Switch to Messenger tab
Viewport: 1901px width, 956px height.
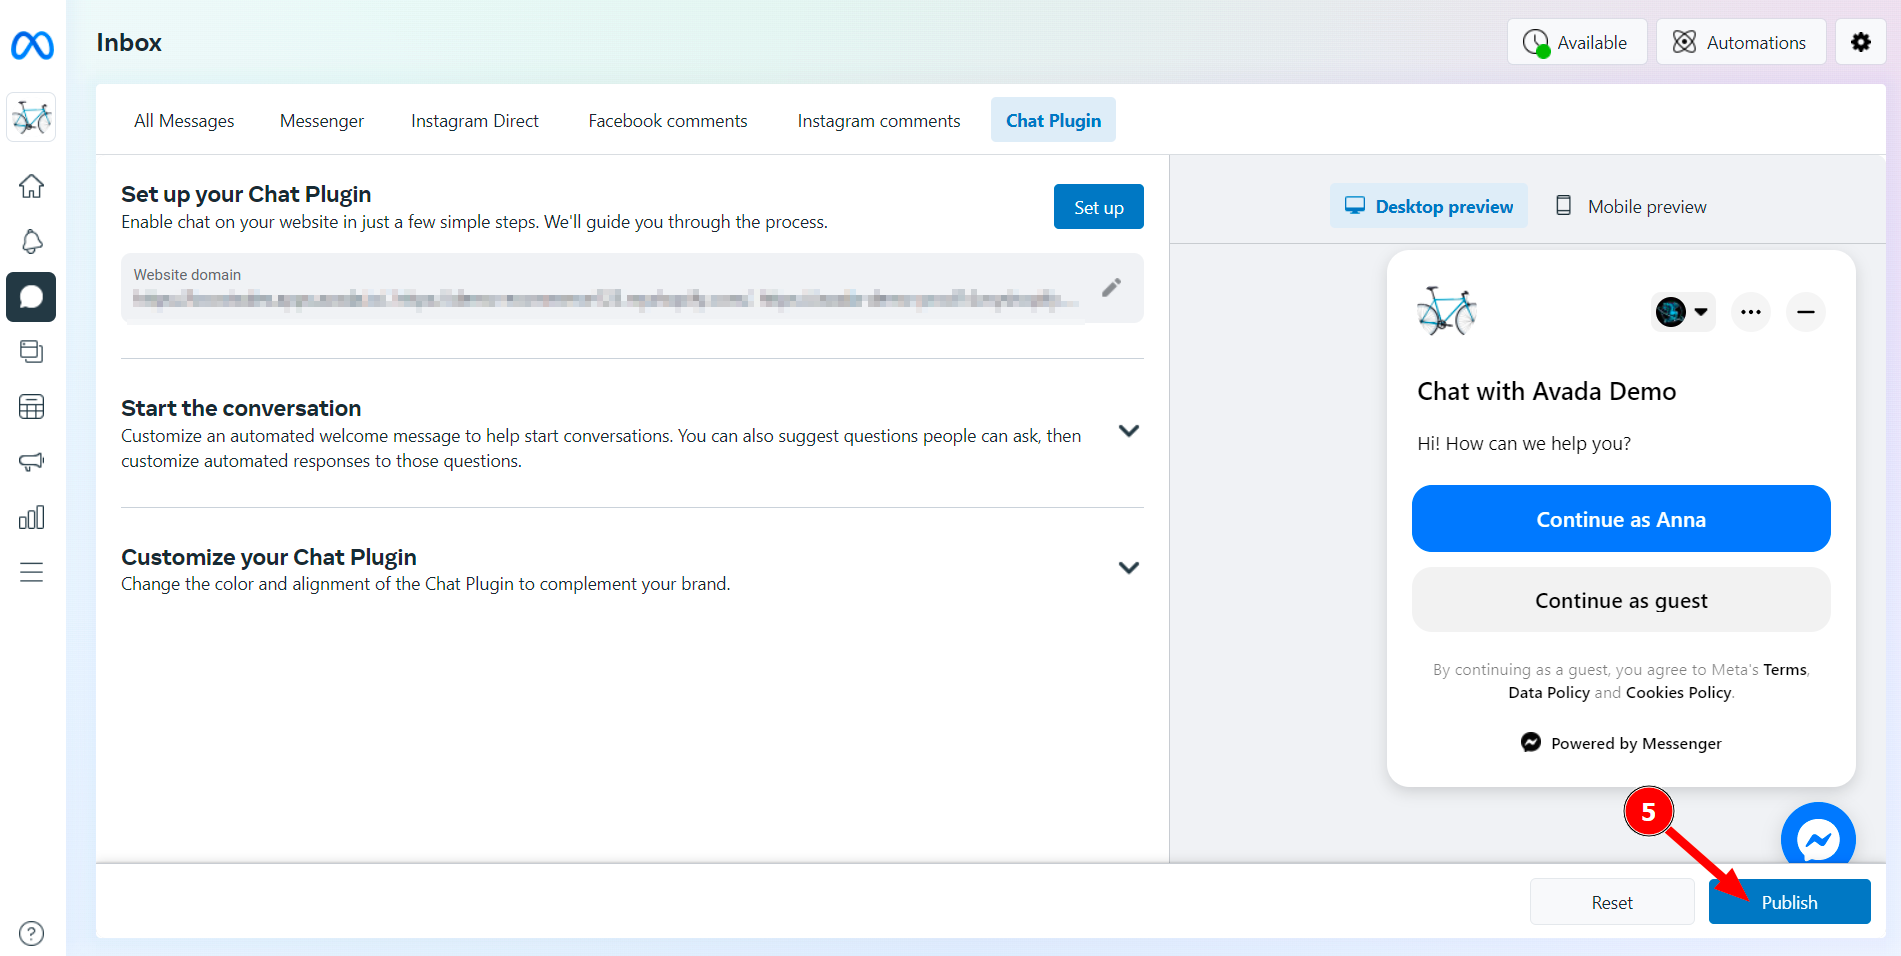(x=322, y=120)
